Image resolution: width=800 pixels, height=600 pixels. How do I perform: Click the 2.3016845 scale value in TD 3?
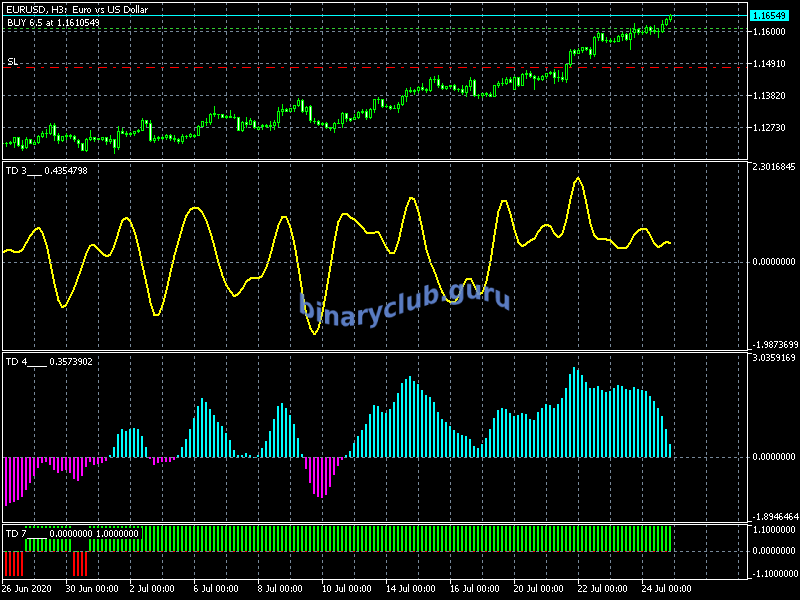click(x=772, y=167)
